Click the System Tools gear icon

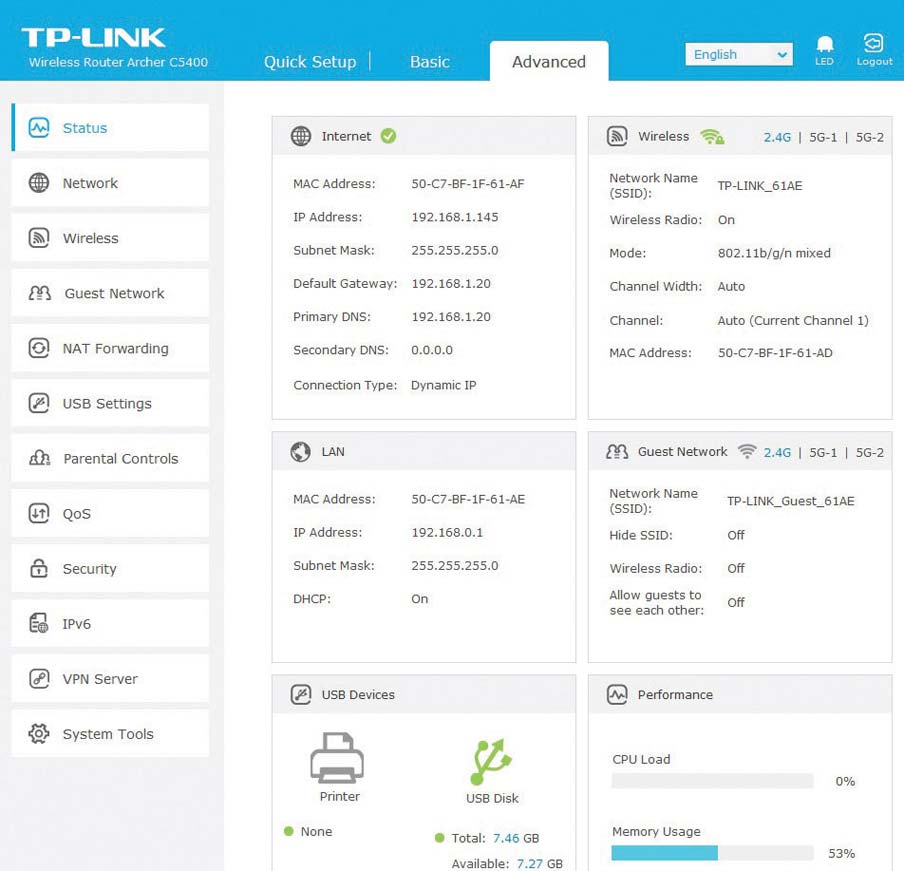point(39,733)
